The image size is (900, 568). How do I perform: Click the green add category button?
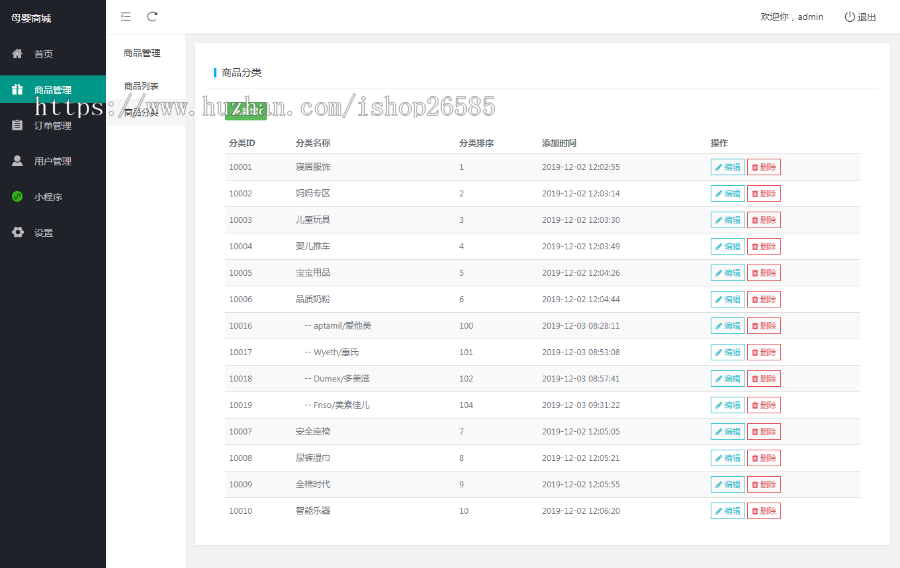(x=246, y=110)
